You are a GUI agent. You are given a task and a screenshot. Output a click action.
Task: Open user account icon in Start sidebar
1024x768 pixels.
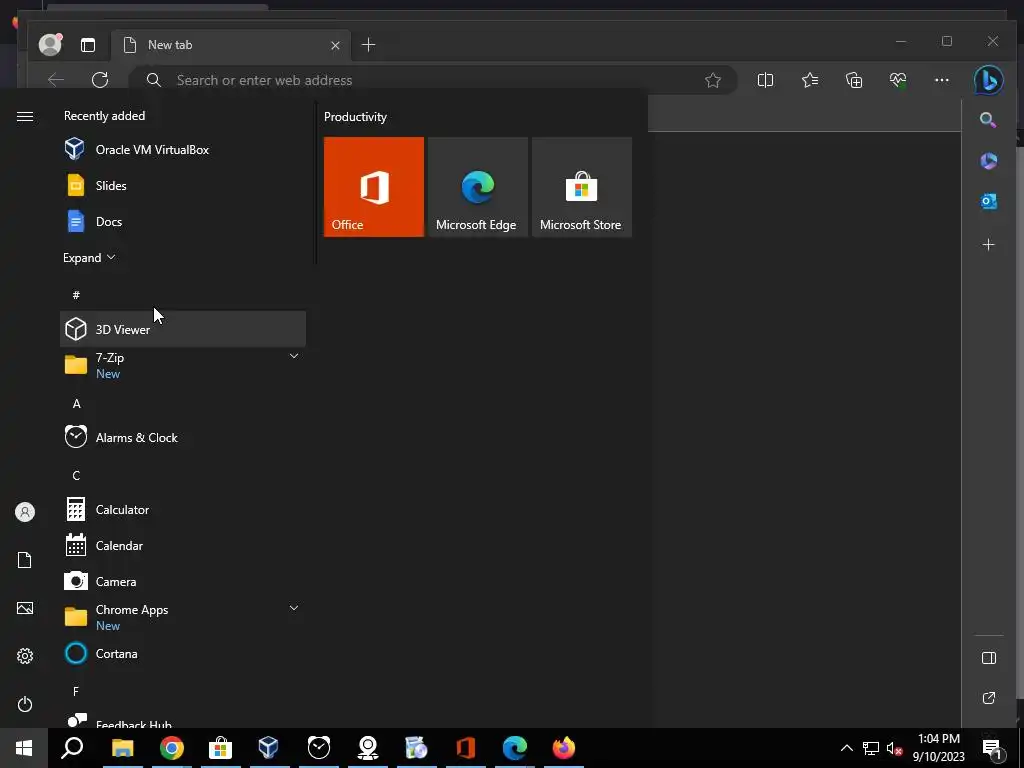(x=25, y=512)
